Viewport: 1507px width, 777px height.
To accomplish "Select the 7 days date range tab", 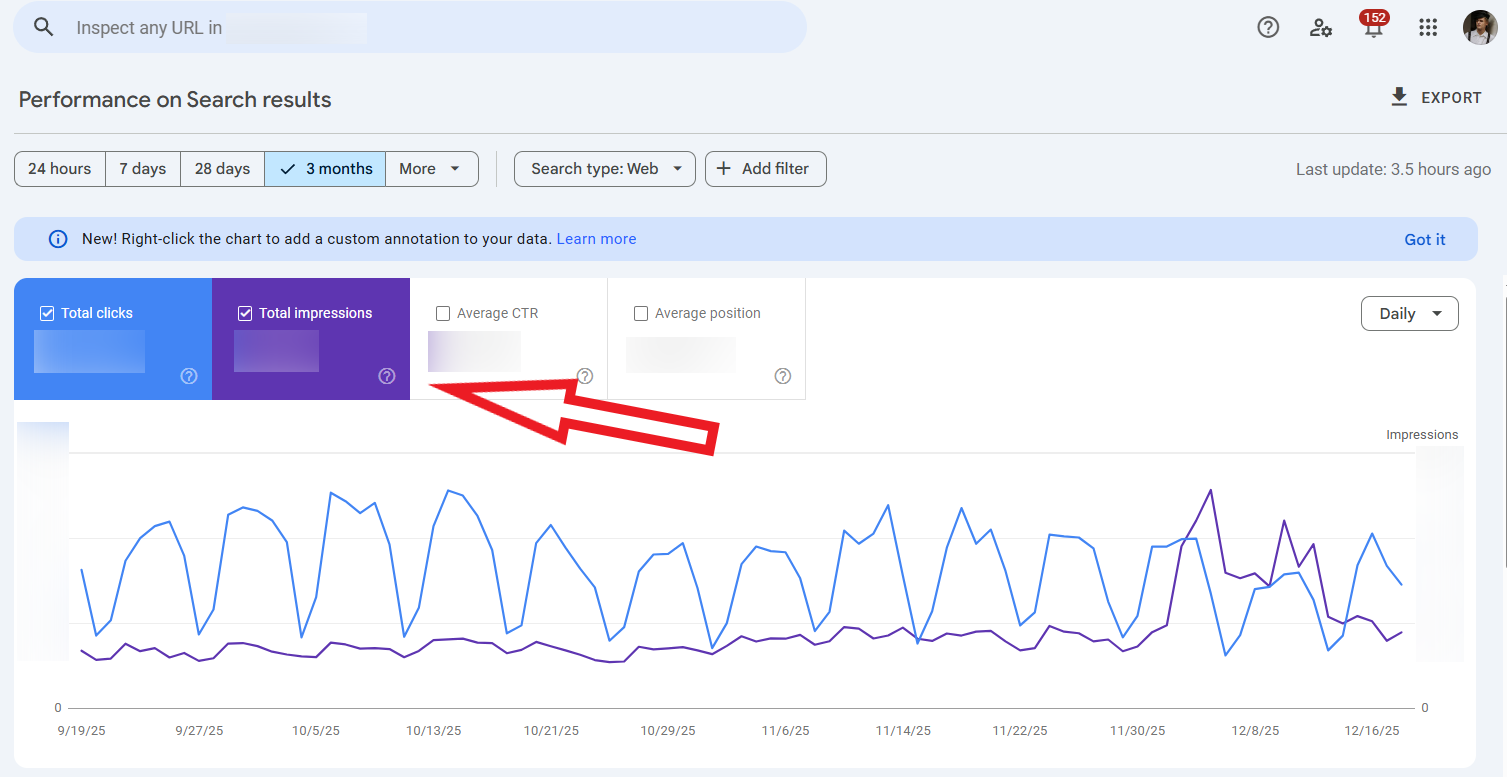I will 142,168.
